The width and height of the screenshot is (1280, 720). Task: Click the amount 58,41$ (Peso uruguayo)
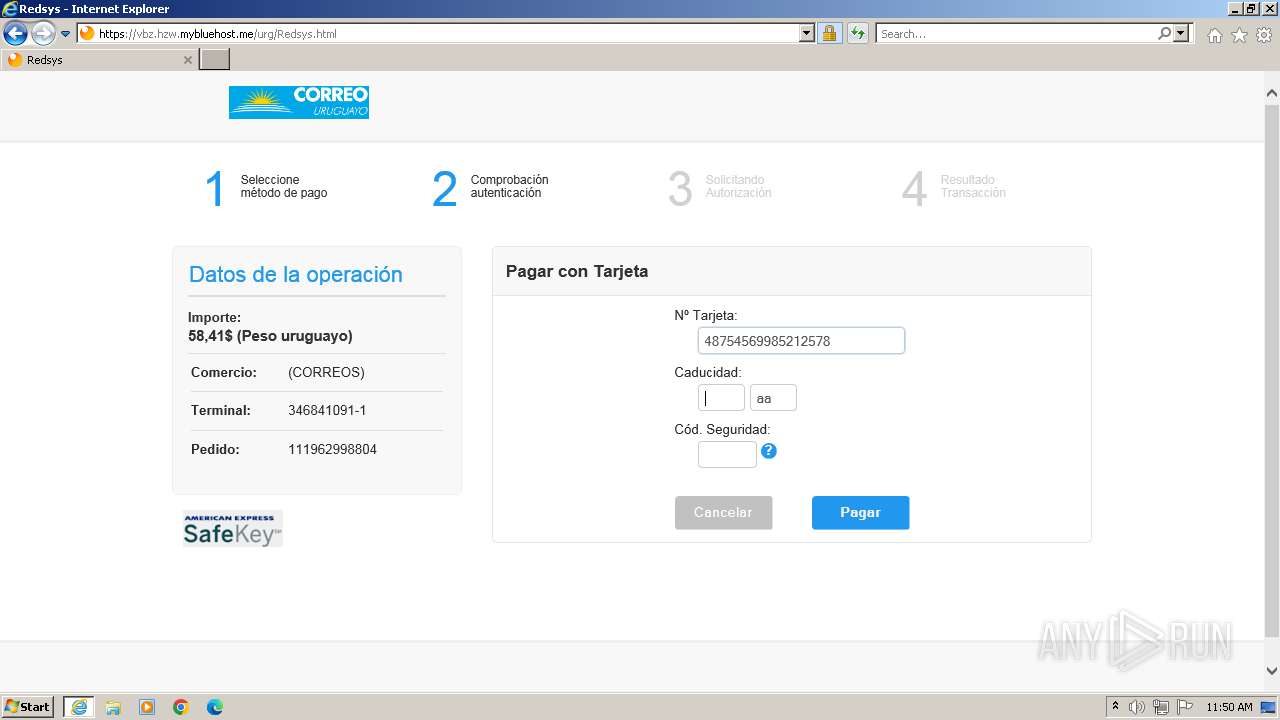pyautogui.click(x=270, y=336)
